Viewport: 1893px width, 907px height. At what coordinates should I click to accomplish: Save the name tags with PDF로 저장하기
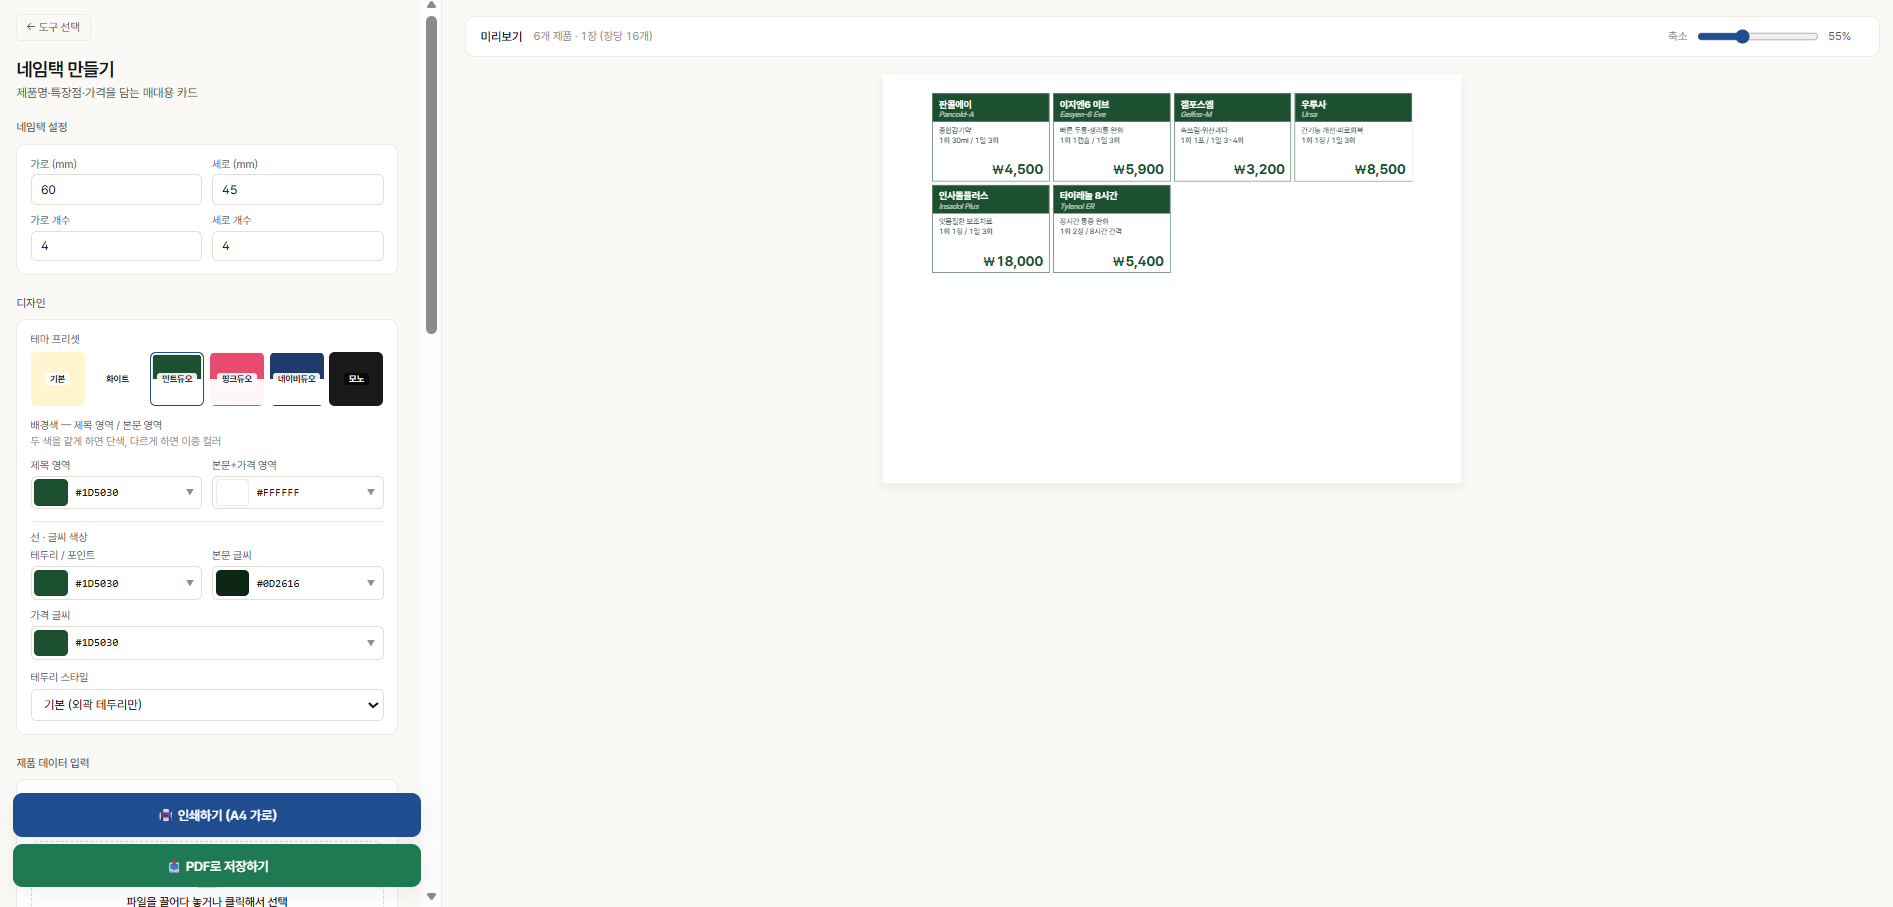click(x=217, y=866)
